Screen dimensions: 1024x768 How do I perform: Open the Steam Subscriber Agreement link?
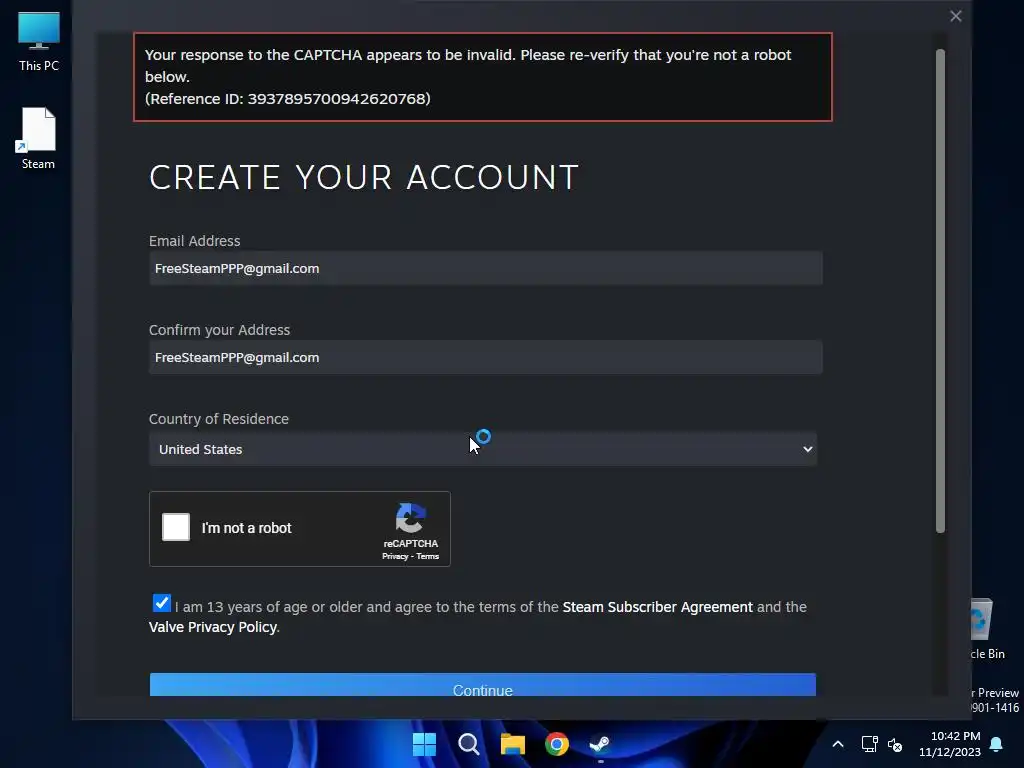(x=658, y=607)
